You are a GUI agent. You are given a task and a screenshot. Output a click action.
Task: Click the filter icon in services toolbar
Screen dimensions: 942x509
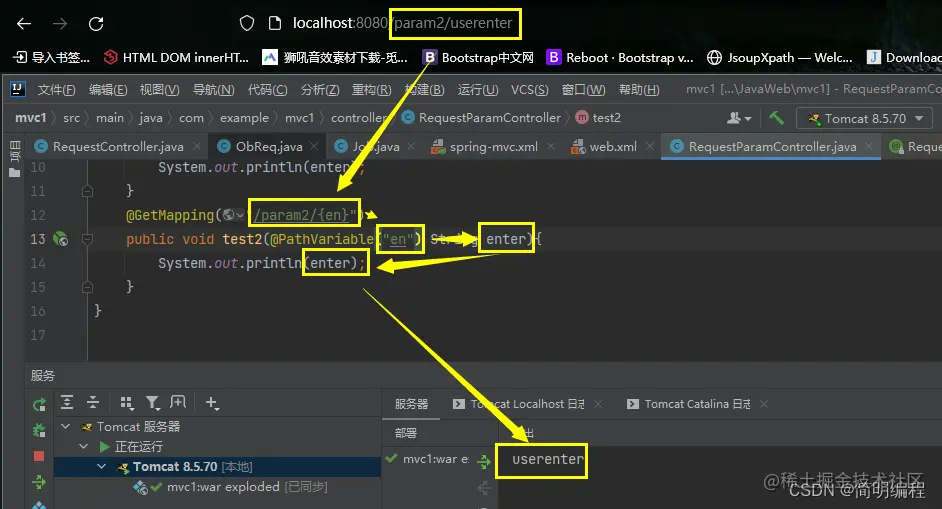(x=153, y=403)
